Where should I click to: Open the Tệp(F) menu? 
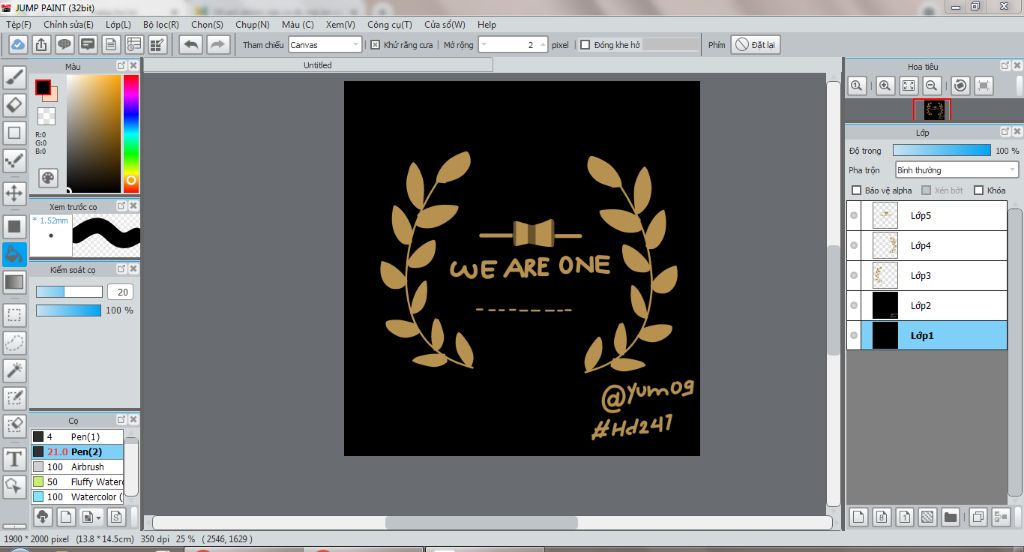click(19, 24)
